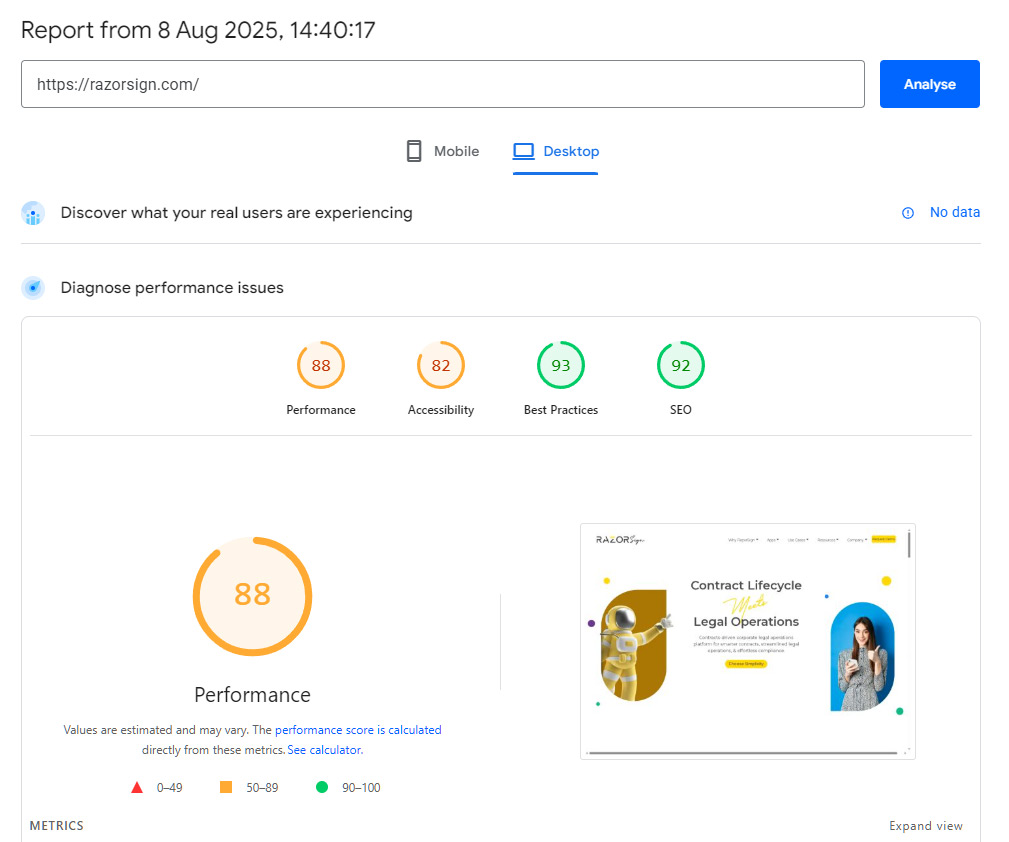
Task: Click the SEO label under the gauge
Action: [x=681, y=410]
